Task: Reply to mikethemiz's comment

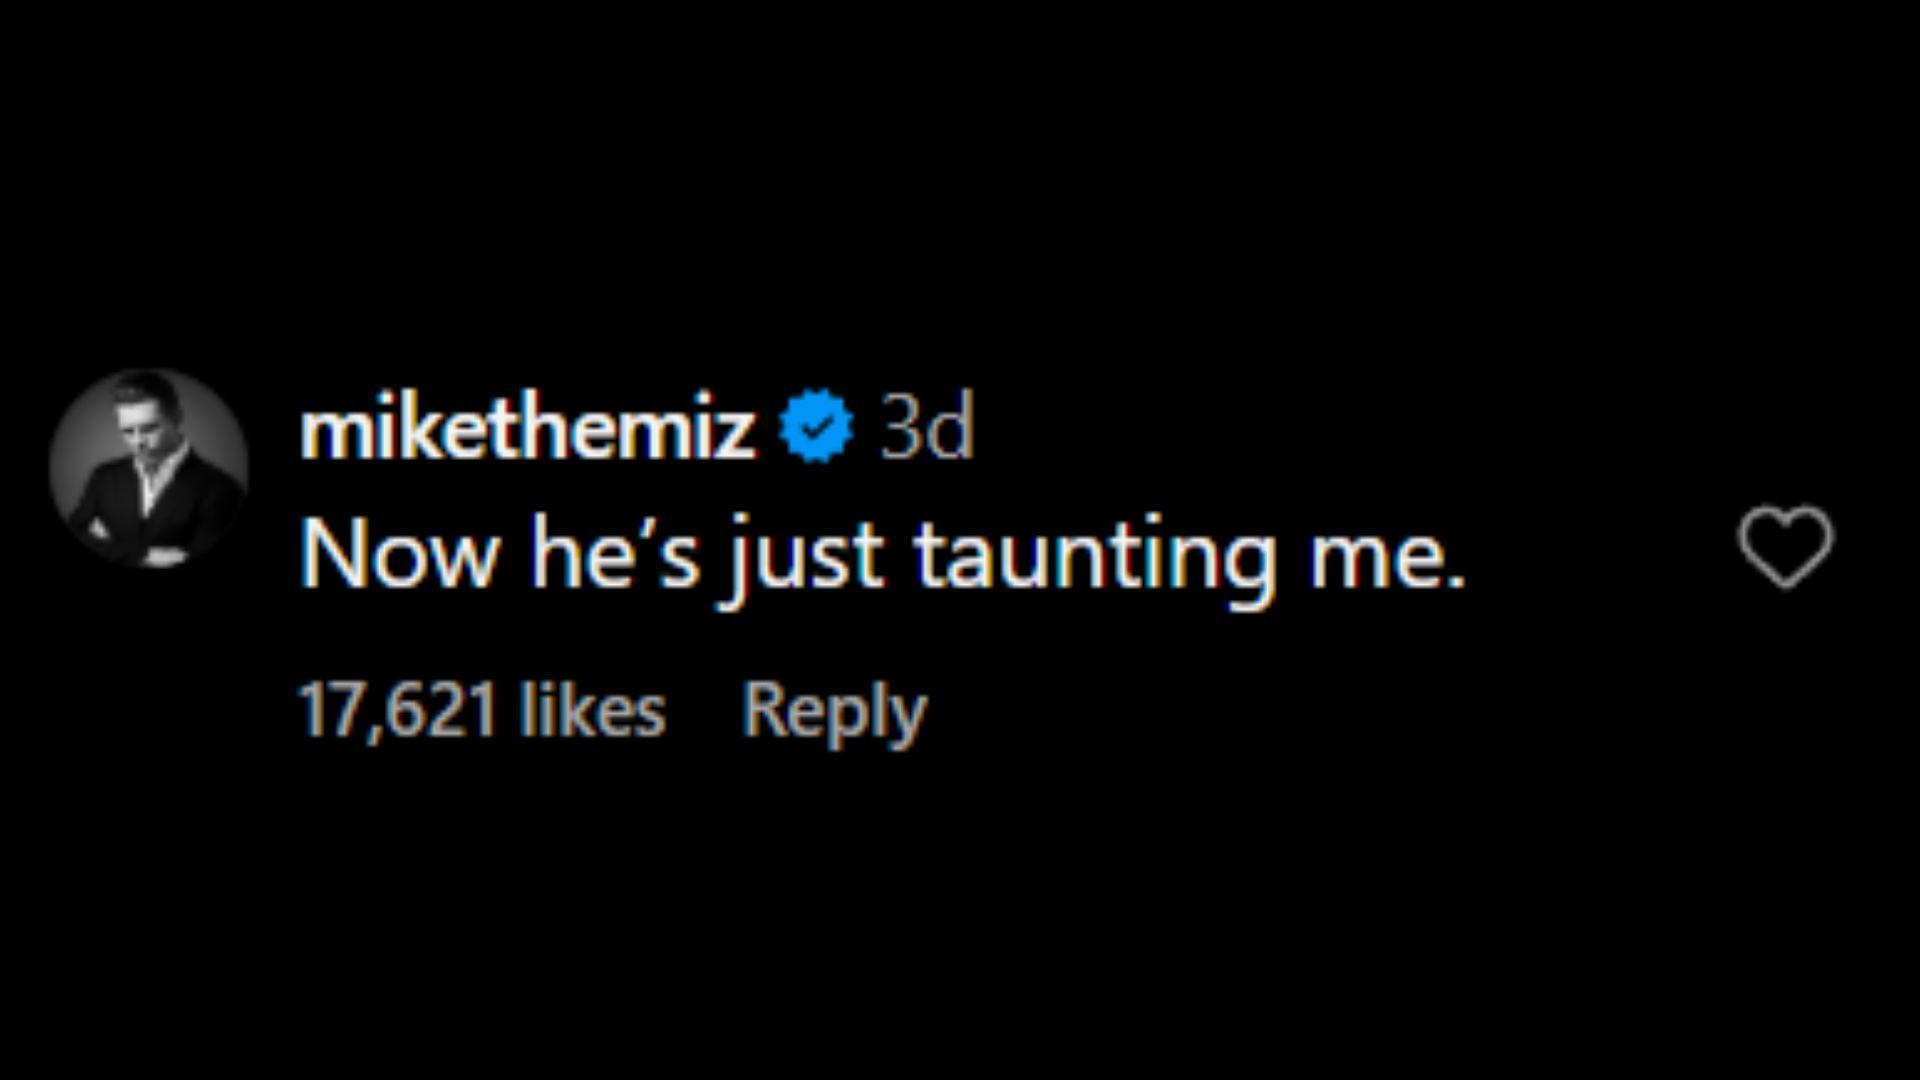Action: click(x=834, y=711)
